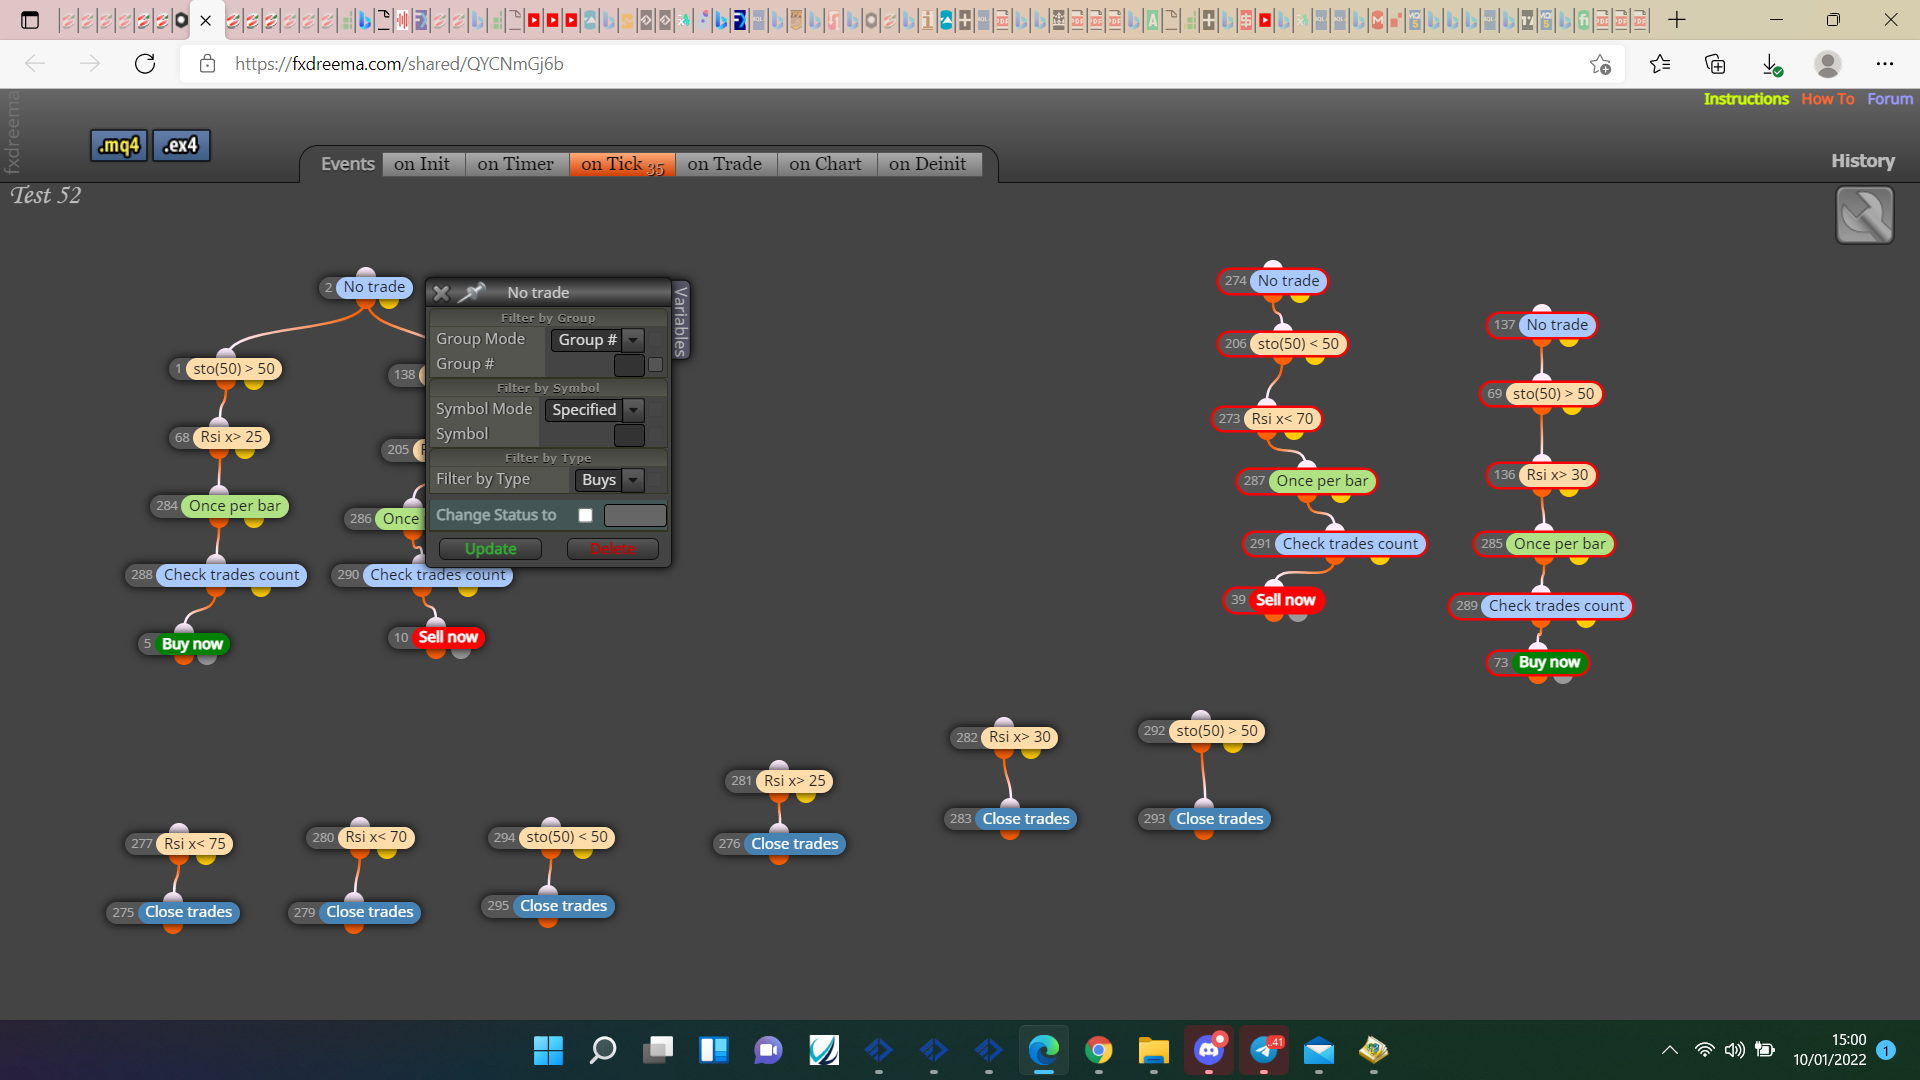Open Windows Search from the taskbar
1920x1080 pixels.
[603, 1050]
